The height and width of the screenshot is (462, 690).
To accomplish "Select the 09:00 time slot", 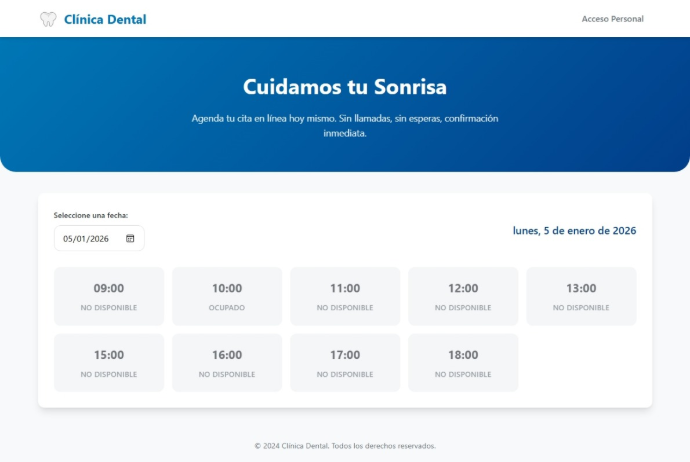I will tap(109, 296).
